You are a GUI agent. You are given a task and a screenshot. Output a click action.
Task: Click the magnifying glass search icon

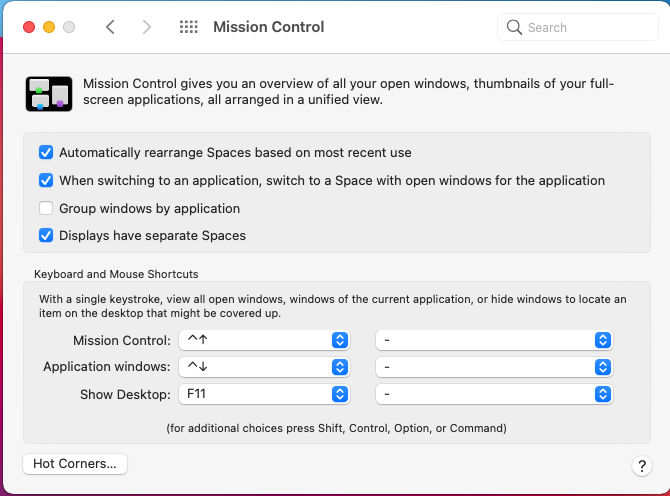point(515,27)
